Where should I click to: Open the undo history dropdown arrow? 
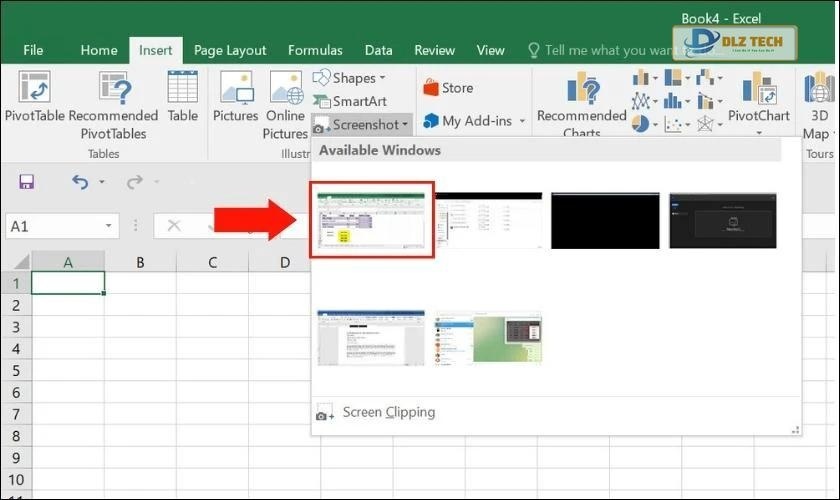click(x=101, y=182)
